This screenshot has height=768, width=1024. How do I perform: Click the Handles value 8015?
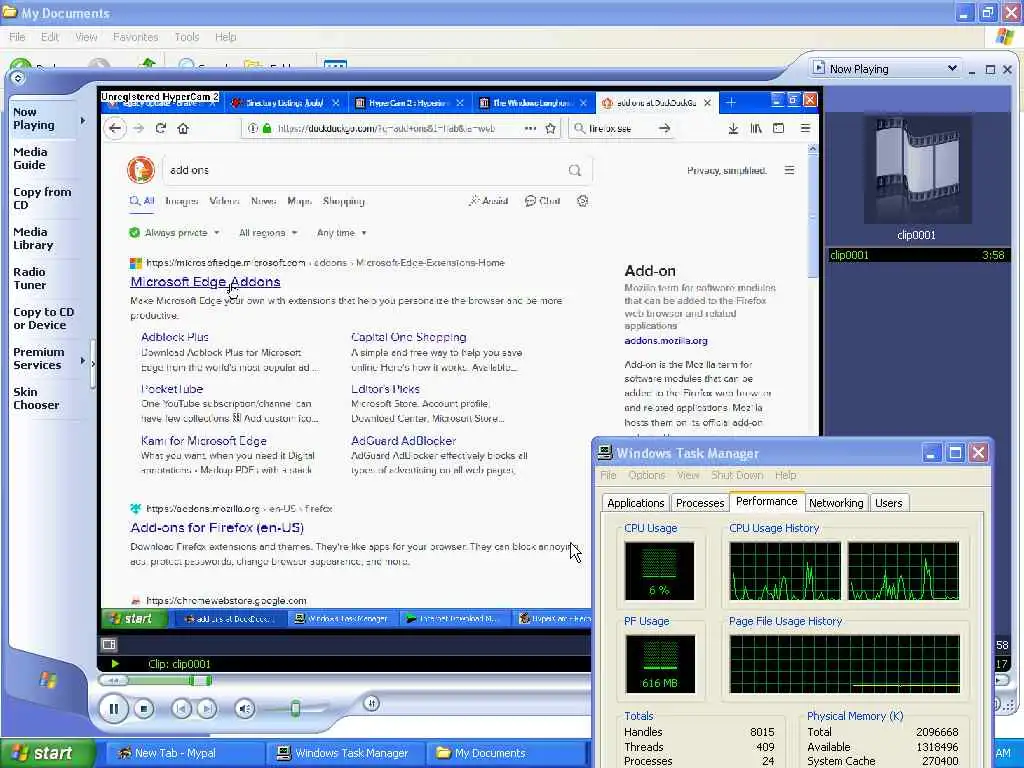coord(762,732)
